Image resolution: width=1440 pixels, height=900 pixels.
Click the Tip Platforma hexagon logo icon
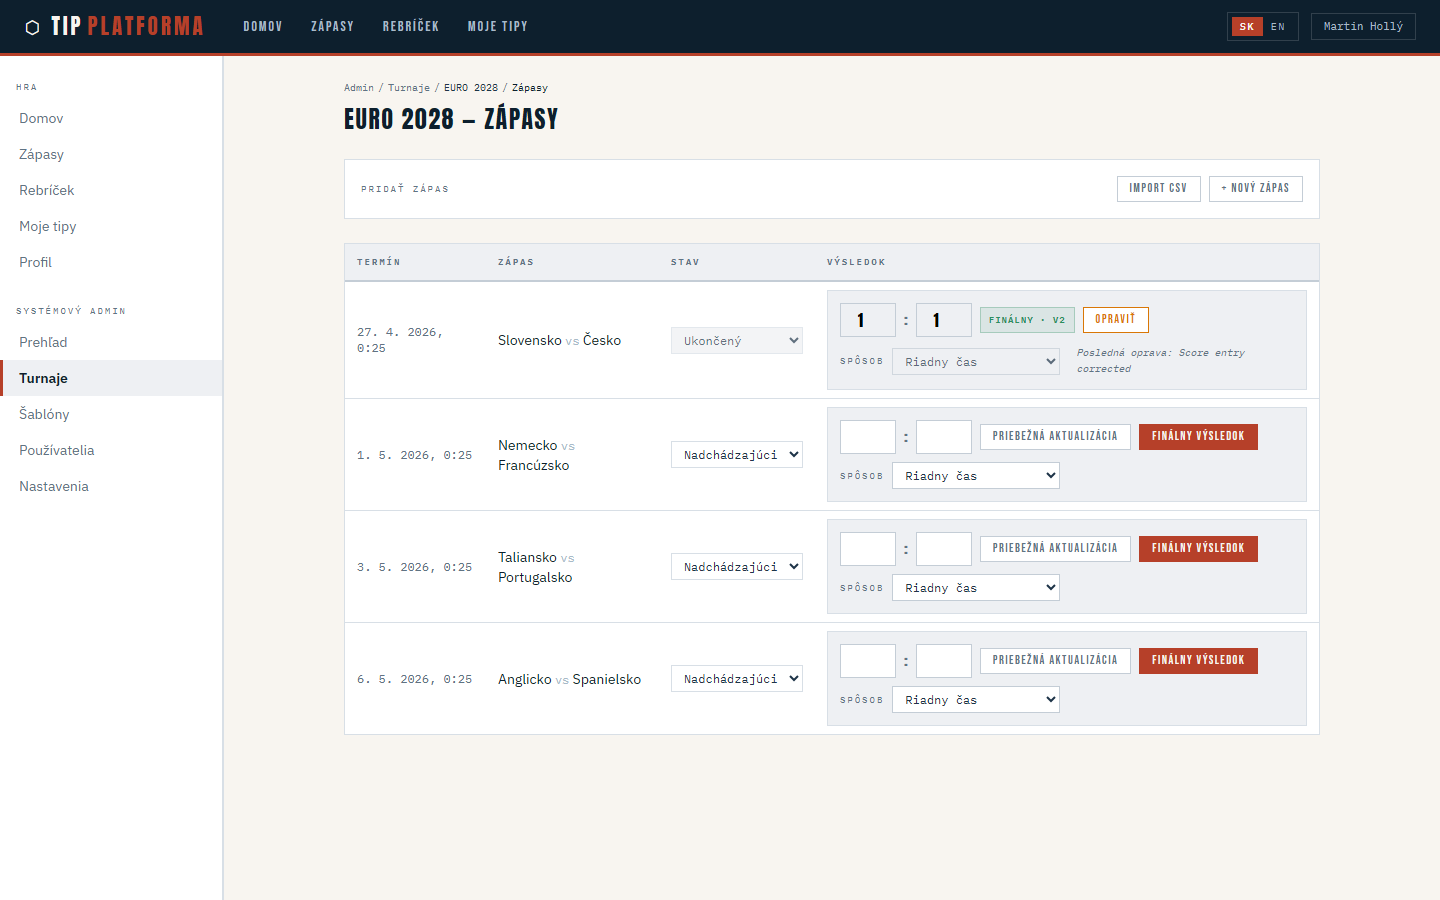pyautogui.click(x=32, y=27)
